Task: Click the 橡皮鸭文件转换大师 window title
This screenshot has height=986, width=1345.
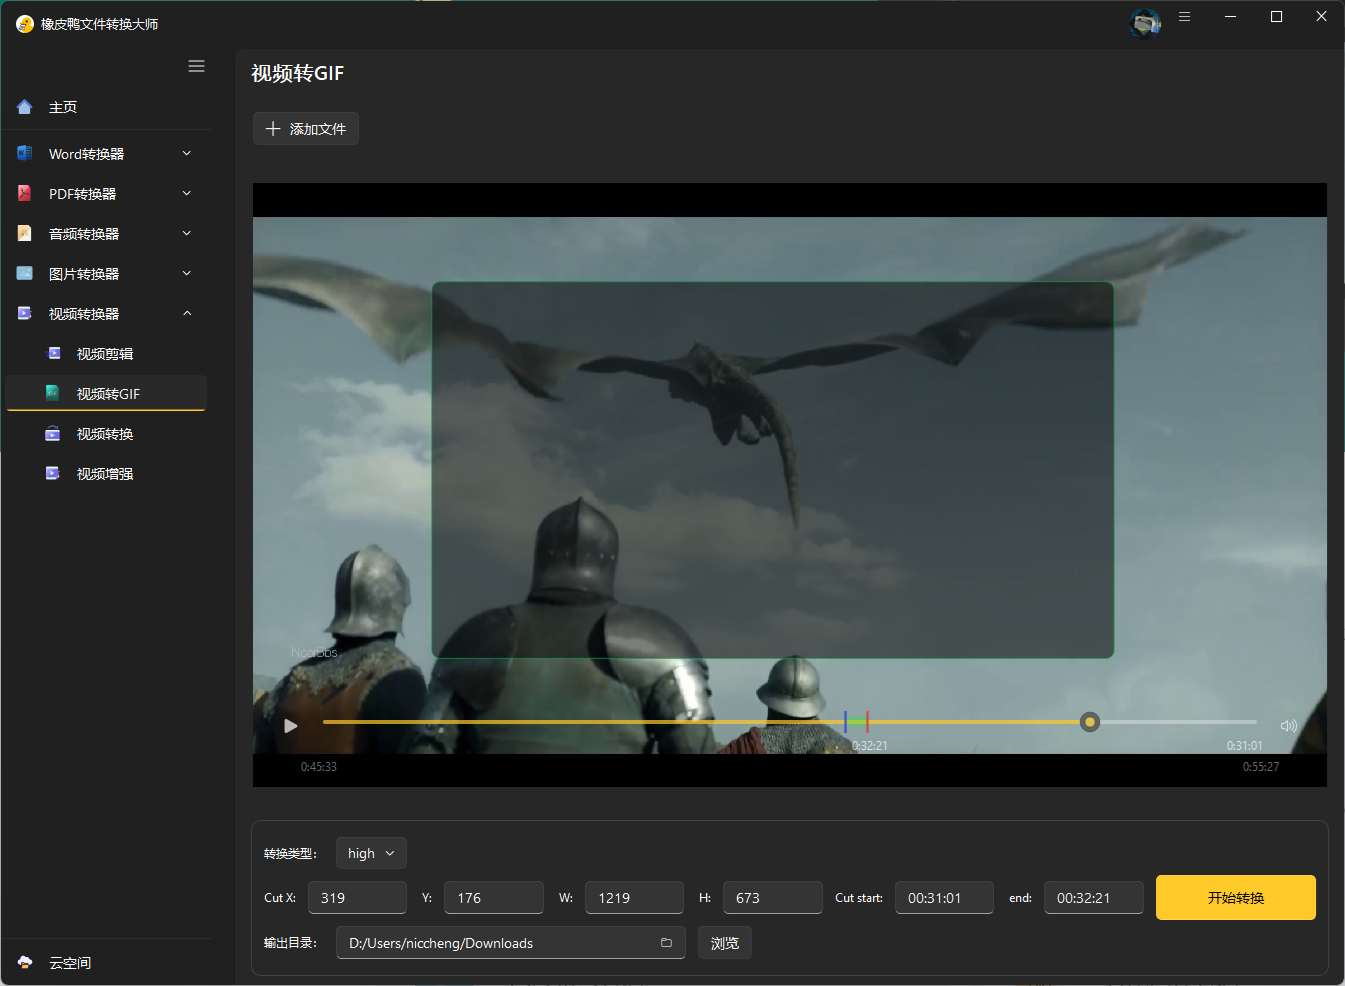Action: click(99, 24)
